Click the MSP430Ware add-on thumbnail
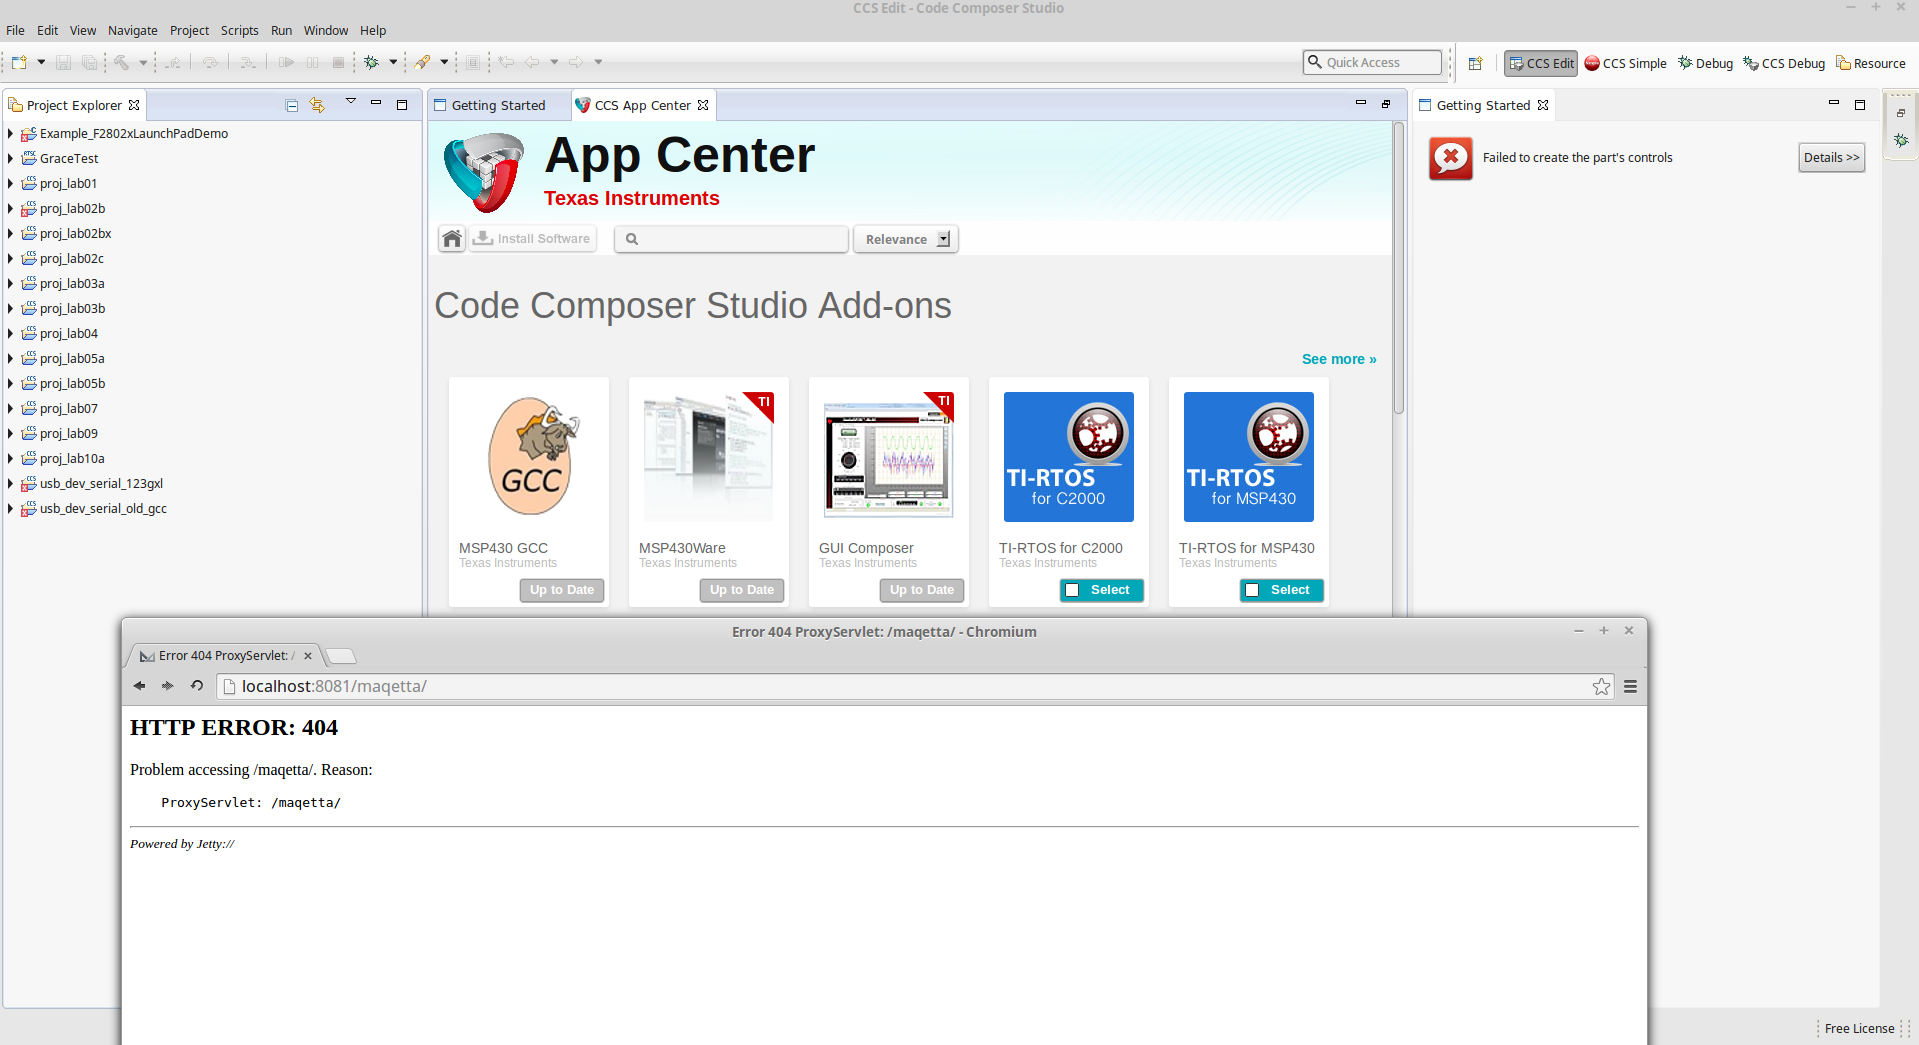This screenshot has width=1919, height=1045. point(709,457)
